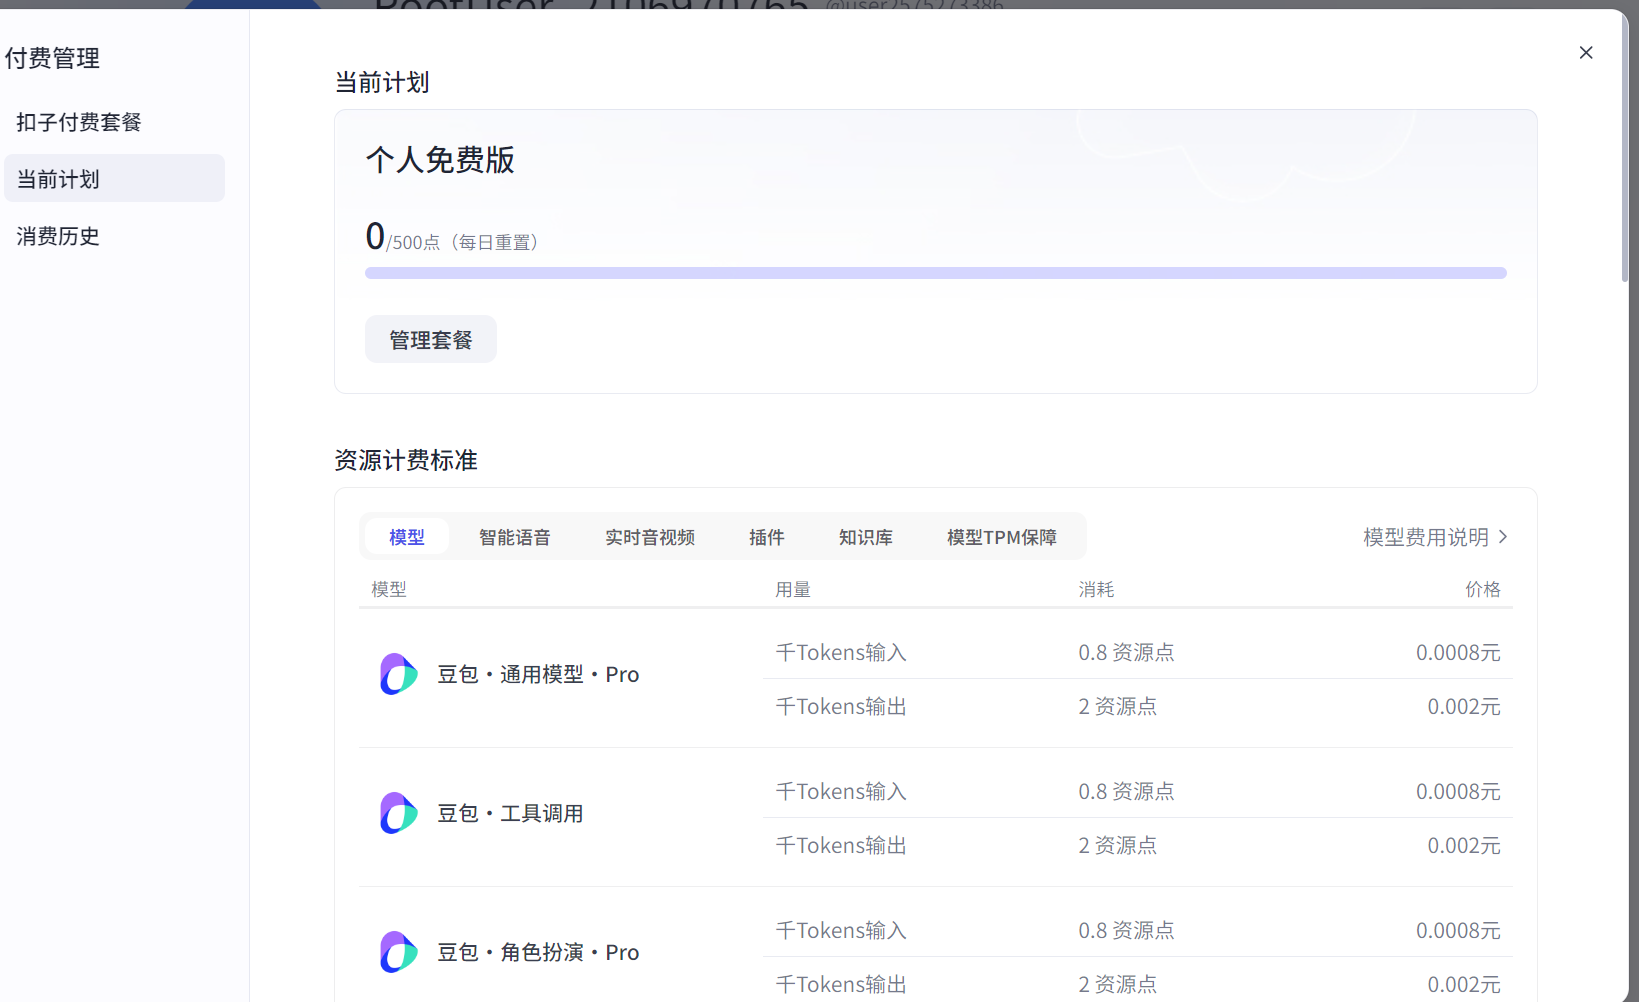Select the 模型TPM保障 tab
The image size is (1639, 1002).
[x=1001, y=537]
